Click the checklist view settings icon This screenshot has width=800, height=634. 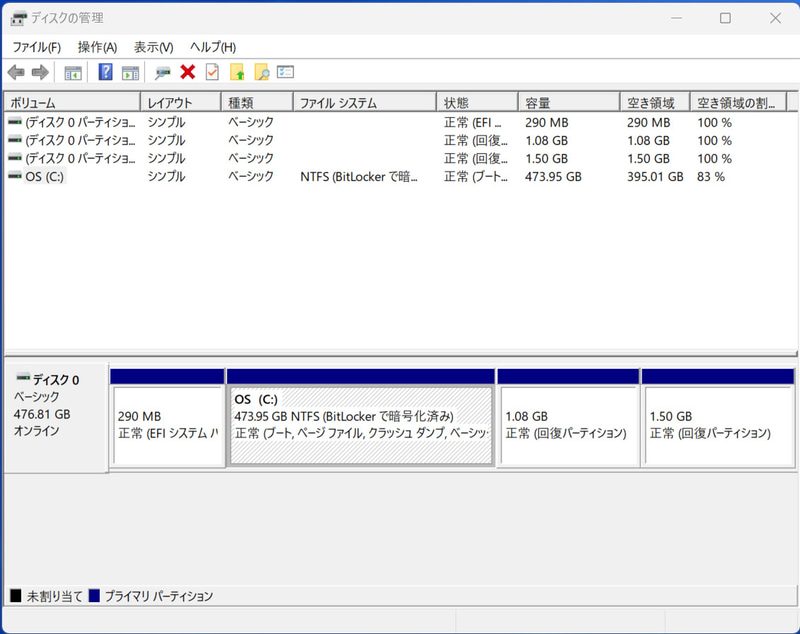point(285,72)
